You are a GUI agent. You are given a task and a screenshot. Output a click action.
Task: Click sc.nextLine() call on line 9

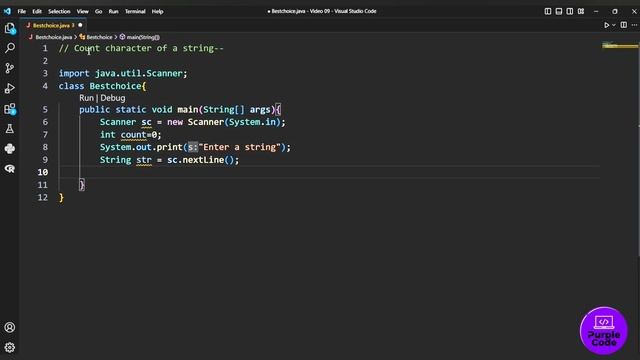click(200, 160)
